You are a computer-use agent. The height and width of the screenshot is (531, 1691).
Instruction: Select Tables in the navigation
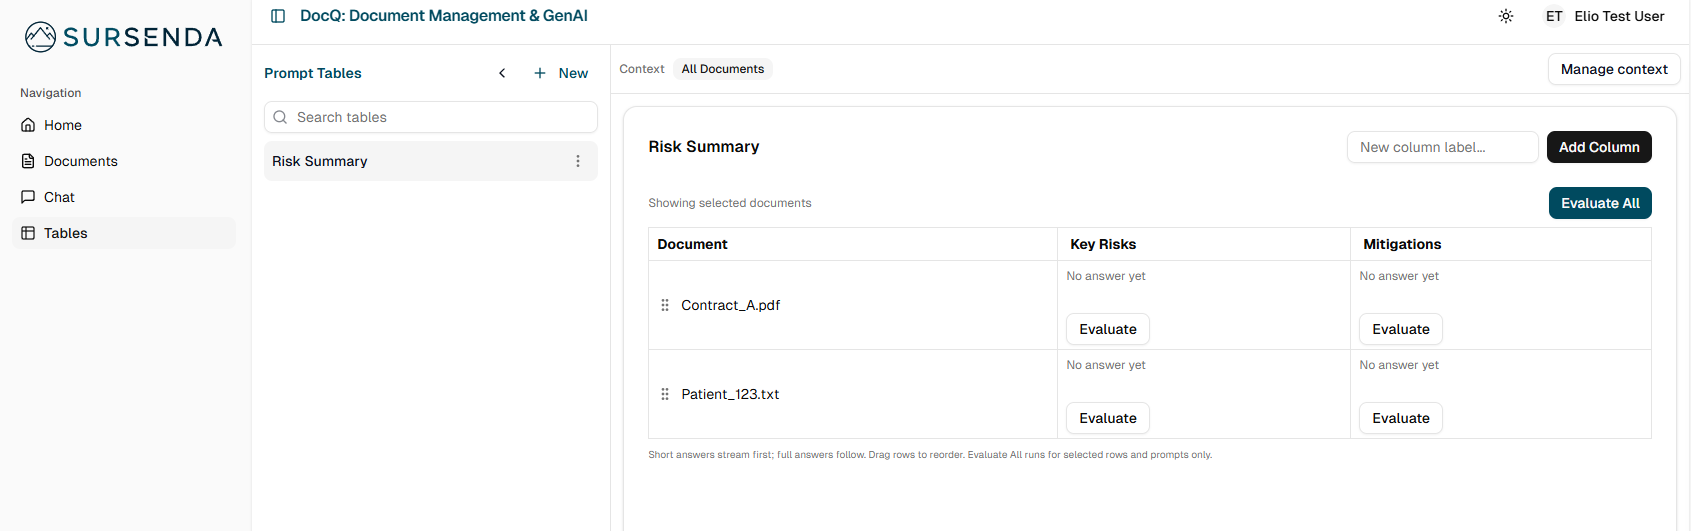[65, 233]
